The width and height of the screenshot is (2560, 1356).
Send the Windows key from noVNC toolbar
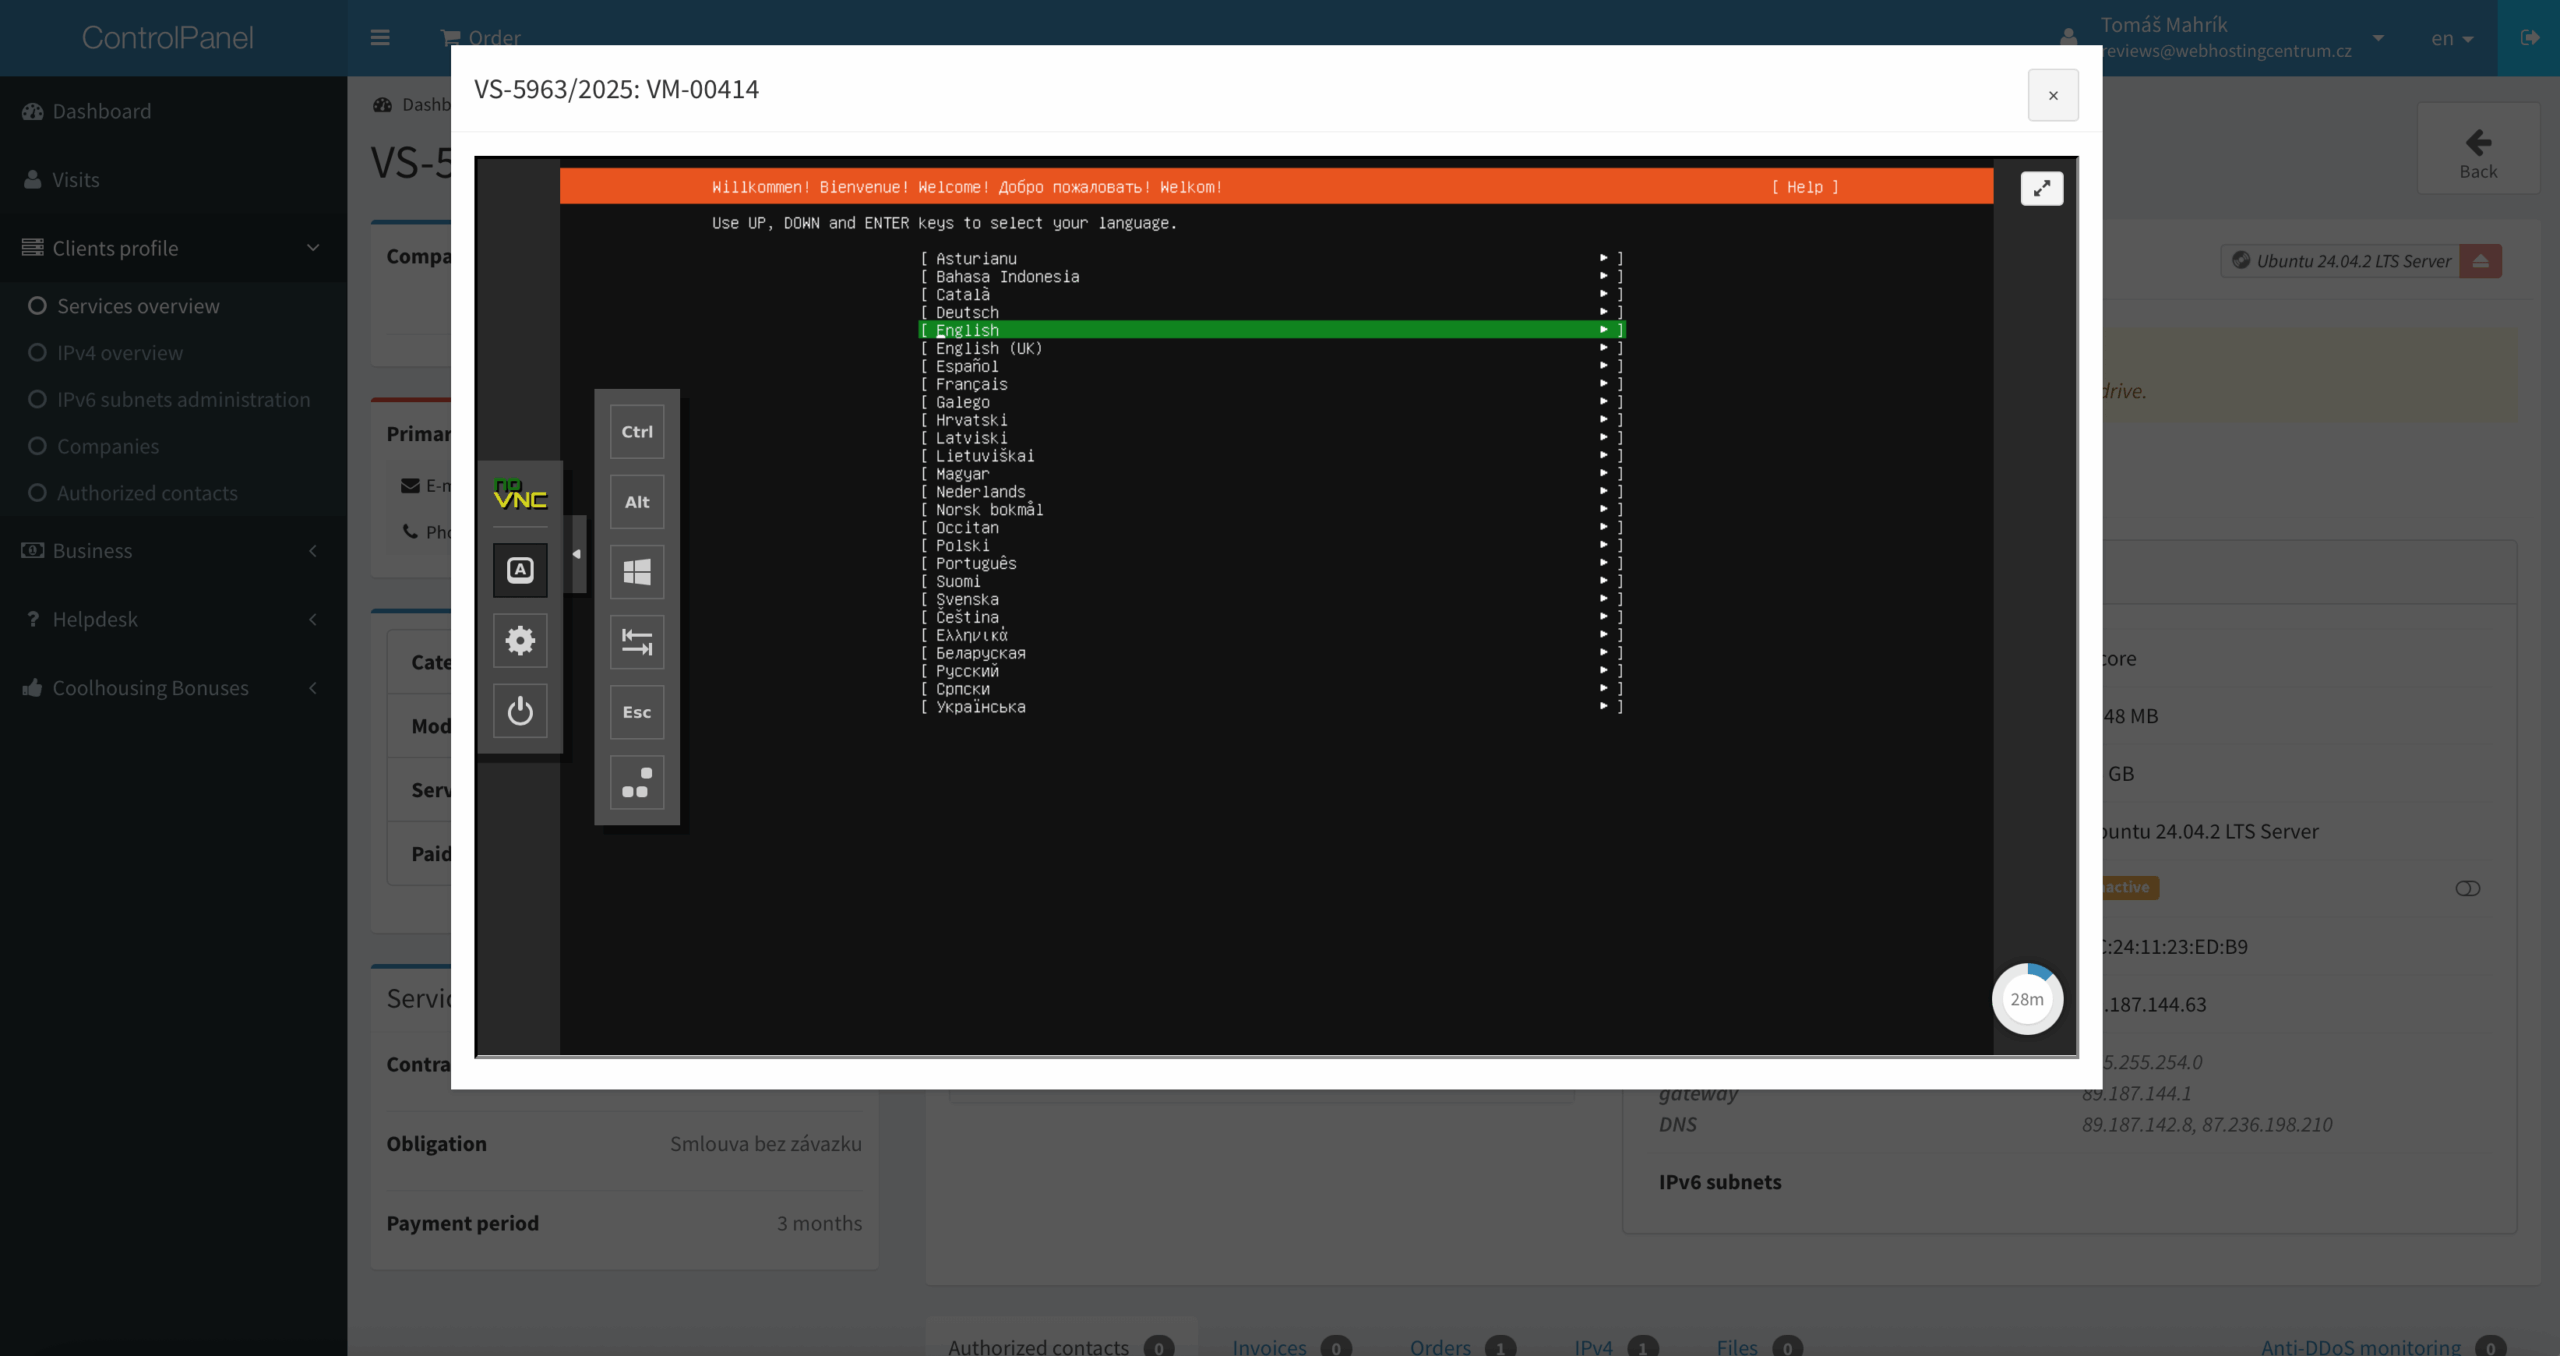(637, 571)
